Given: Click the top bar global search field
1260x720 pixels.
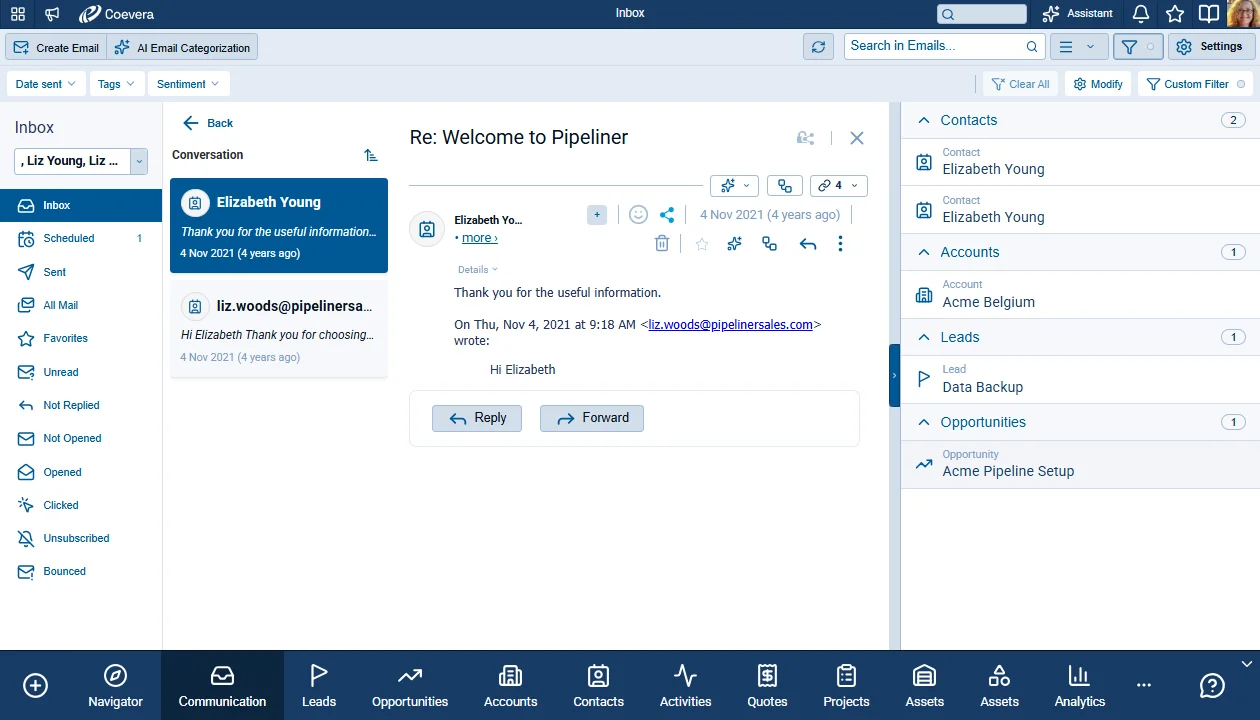Looking at the screenshot, I should point(982,14).
